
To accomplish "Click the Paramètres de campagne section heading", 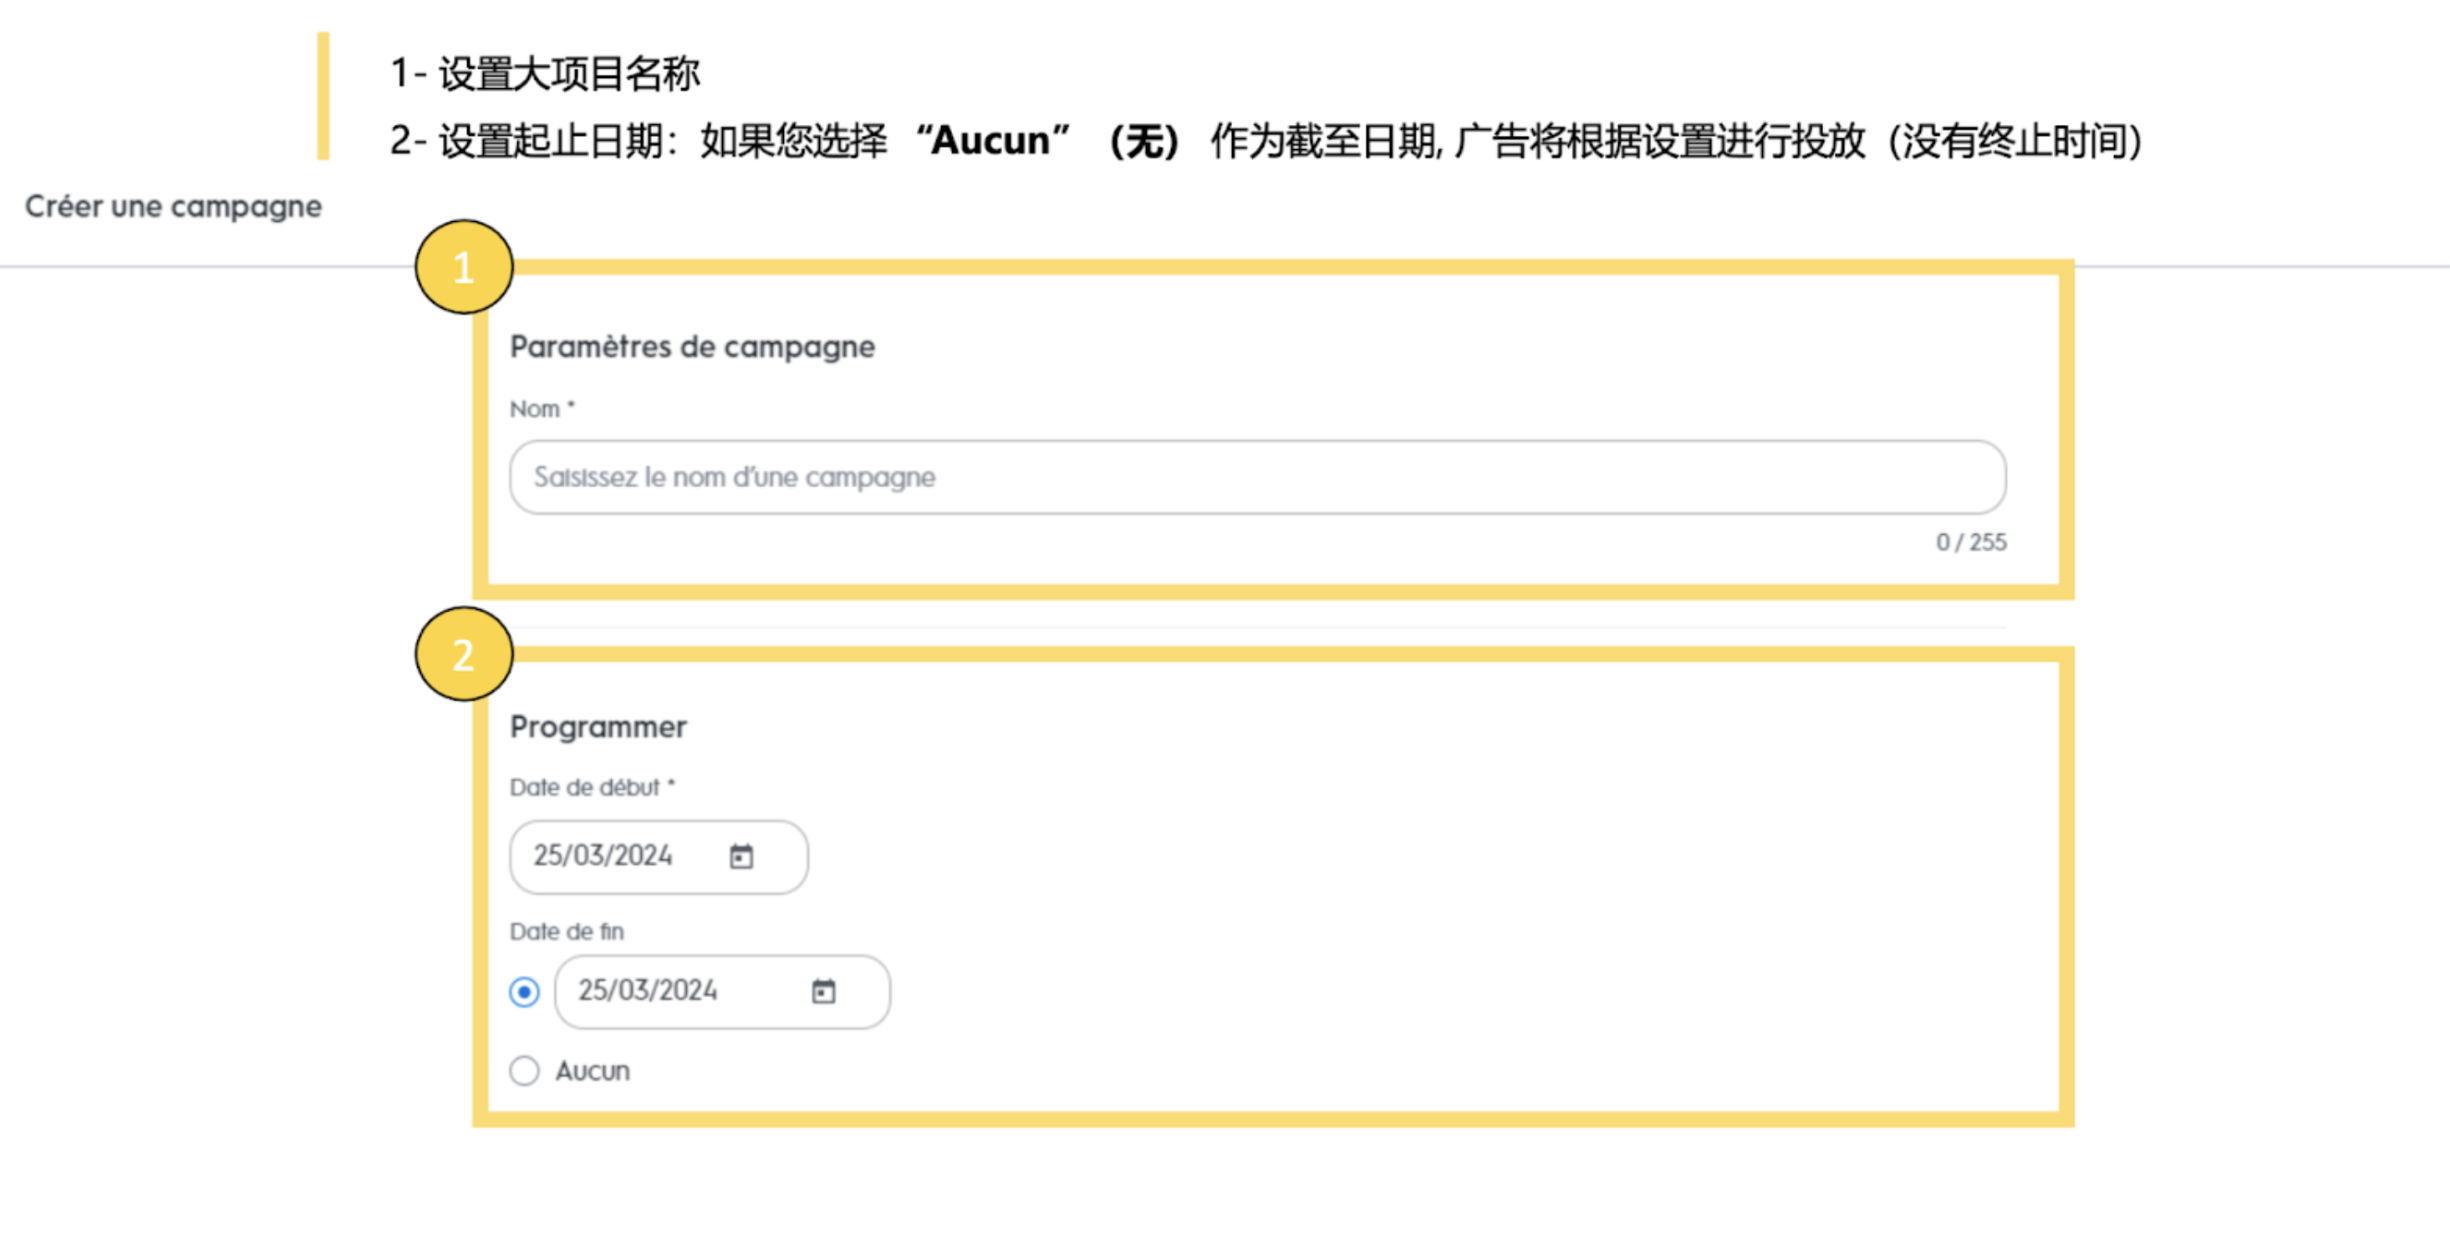I will (x=692, y=347).
